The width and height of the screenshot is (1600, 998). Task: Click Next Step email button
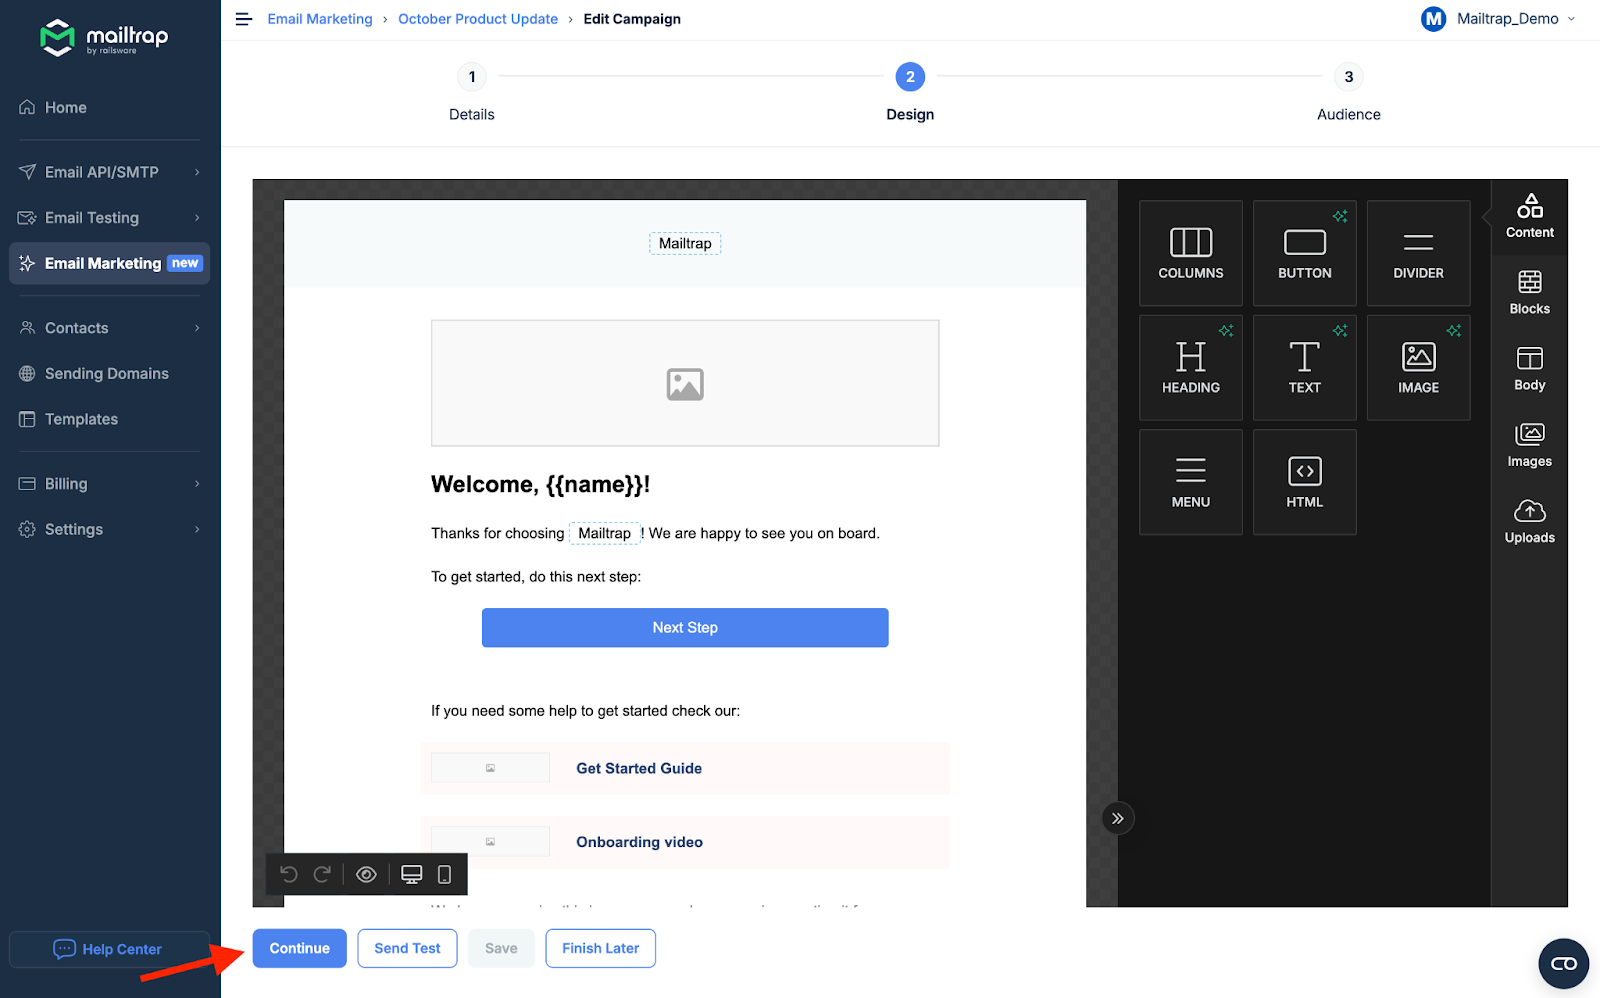click(685, 628)
